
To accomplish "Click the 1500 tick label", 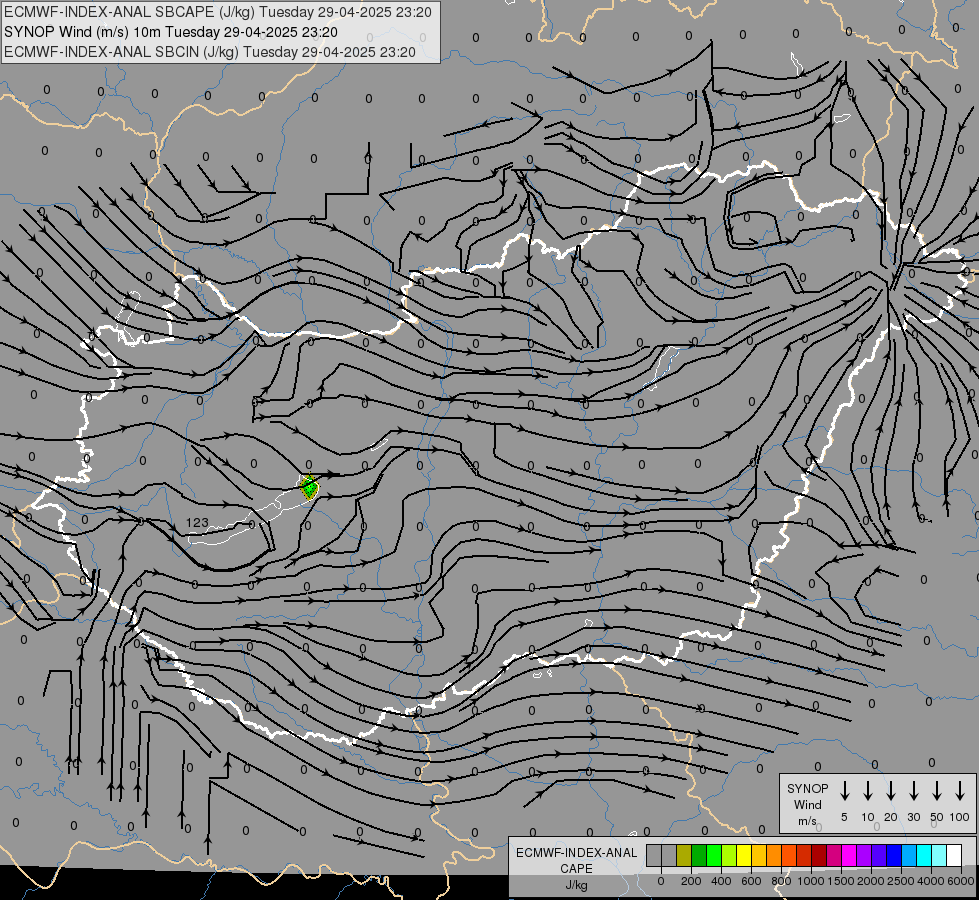I will (841, 881).
